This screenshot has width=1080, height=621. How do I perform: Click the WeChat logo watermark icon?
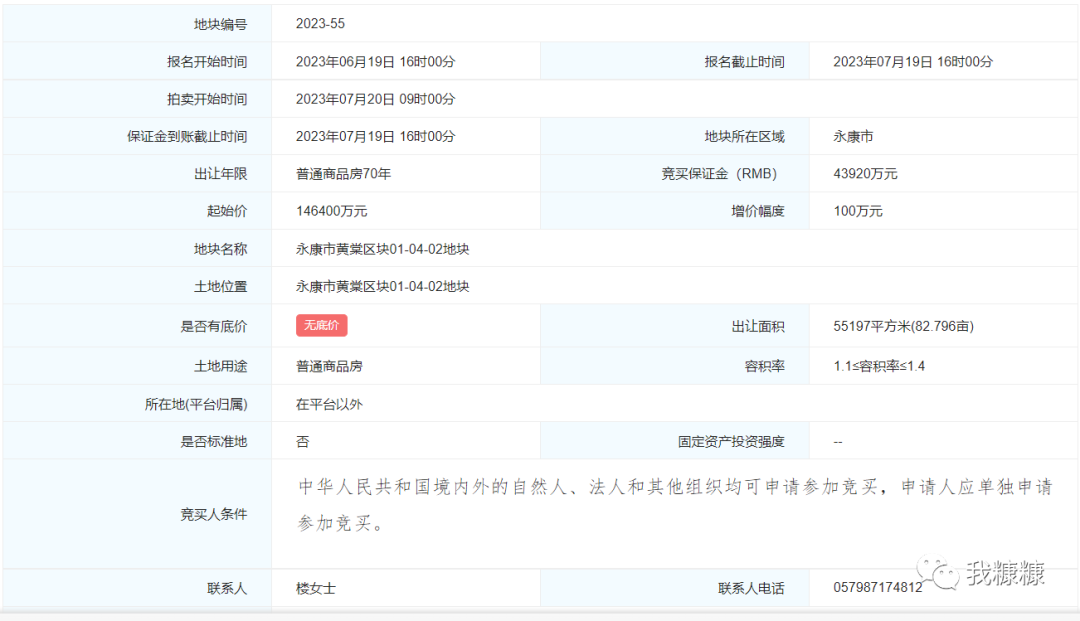click(x=939, y=573)
